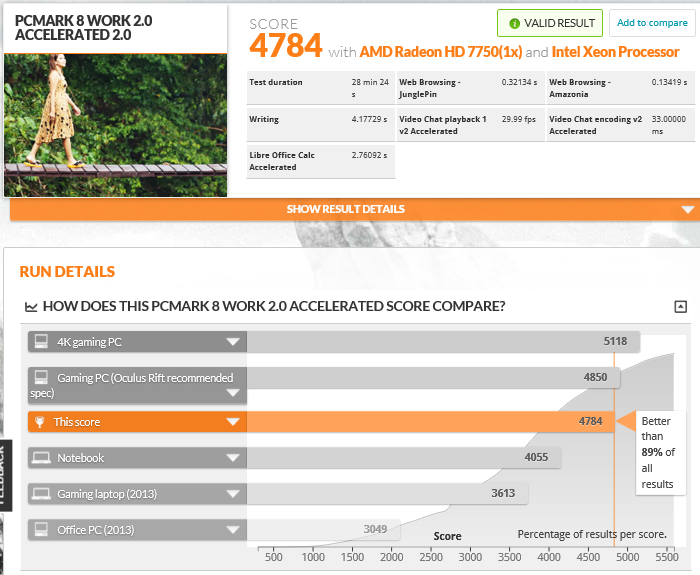
Task: Click the SHOW RESULT DETAILS bar
Action: tap(355, 209)
